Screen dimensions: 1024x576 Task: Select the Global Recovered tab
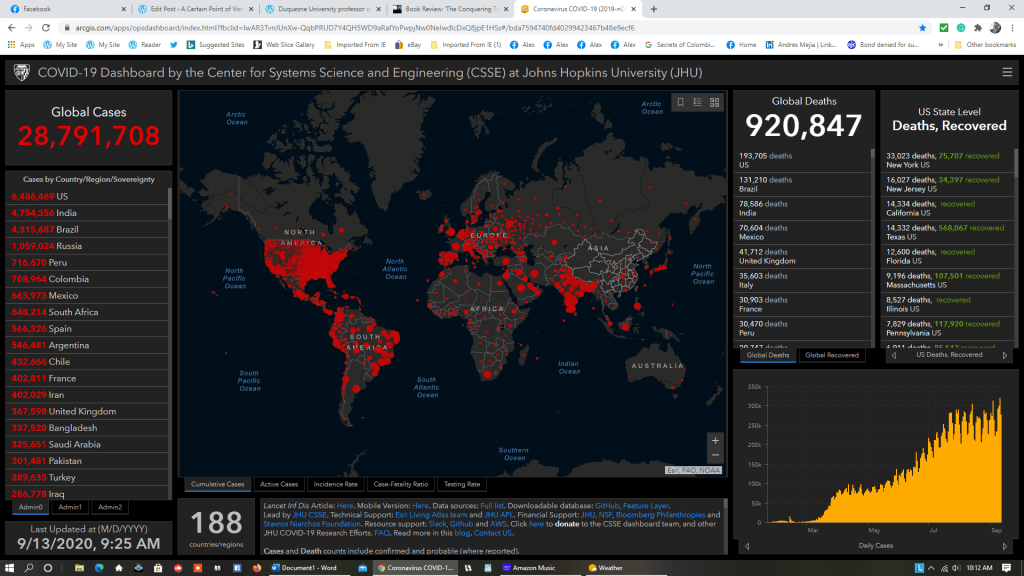coord(833,355)
